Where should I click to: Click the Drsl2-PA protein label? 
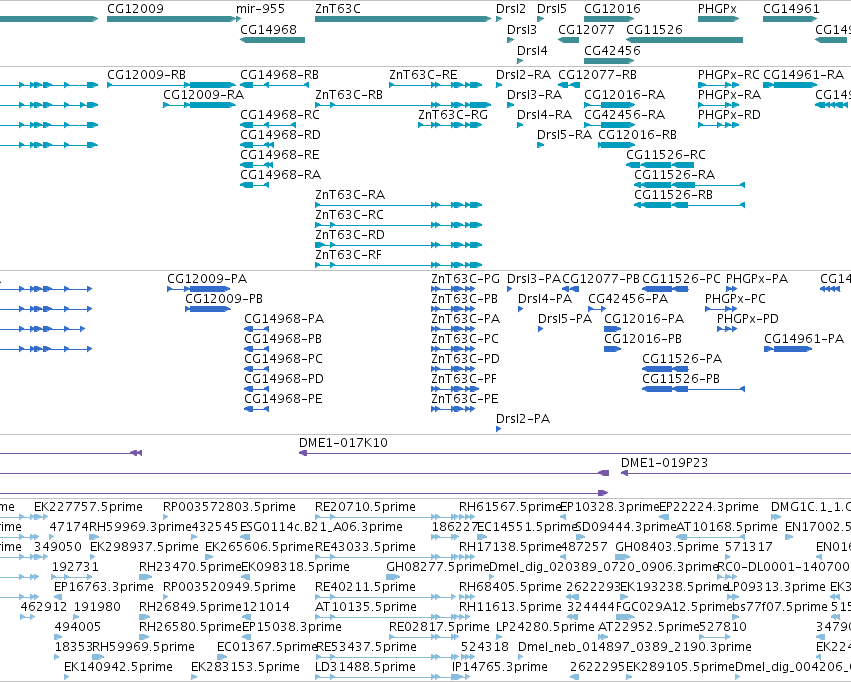(523, 419)
